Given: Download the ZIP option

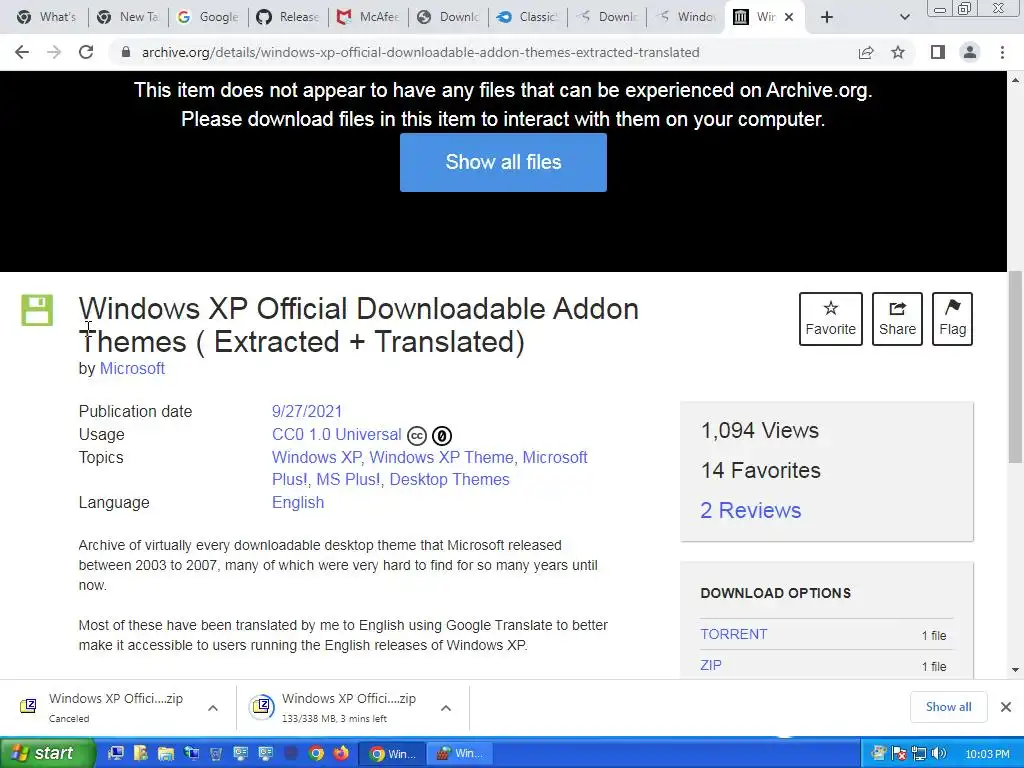Looking at the screenshot, I should [711, 665].
